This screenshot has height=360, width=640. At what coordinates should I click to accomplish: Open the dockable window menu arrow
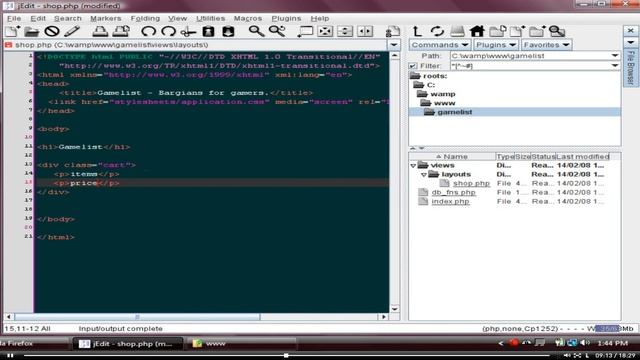click(x=631, y=43)
